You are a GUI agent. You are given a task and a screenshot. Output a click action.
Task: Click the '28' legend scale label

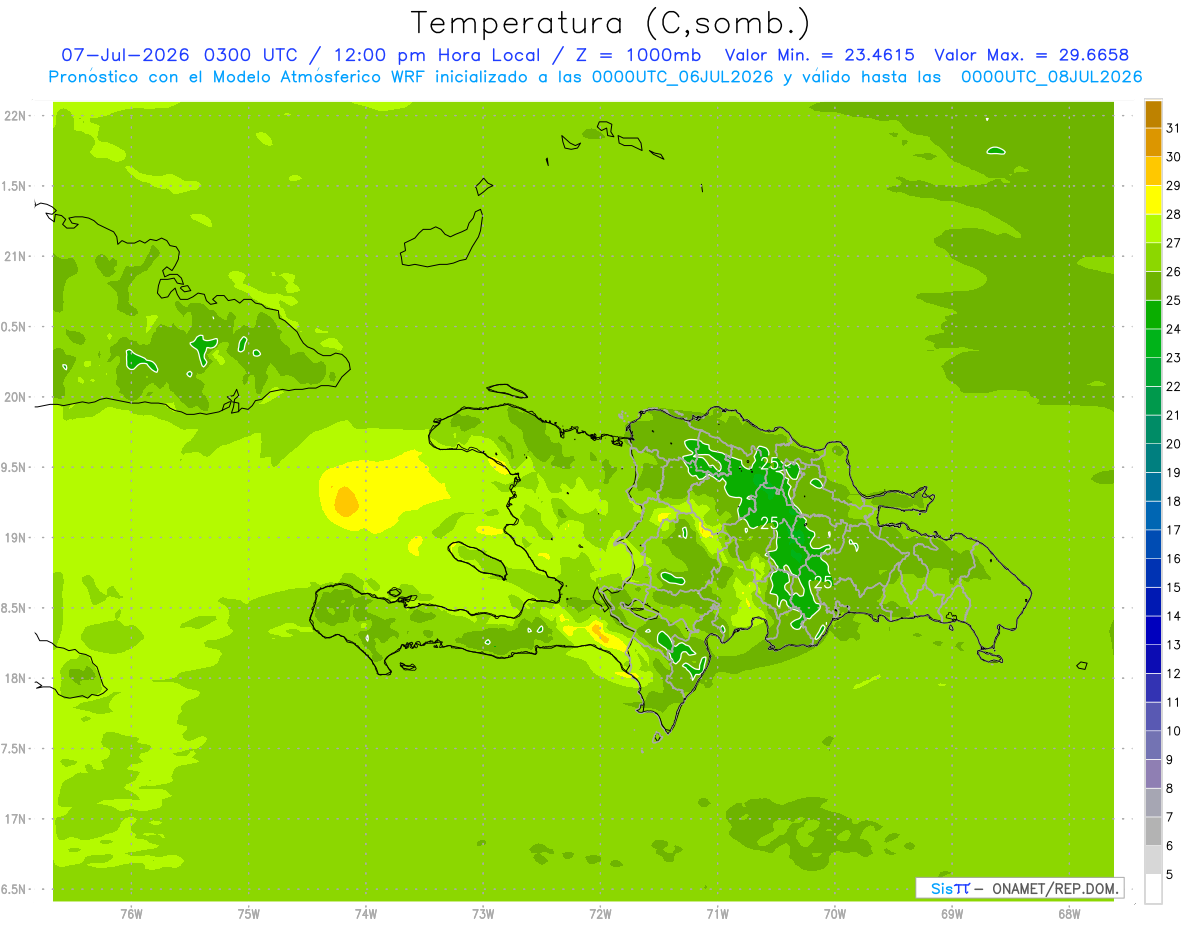pos(1173,214)
